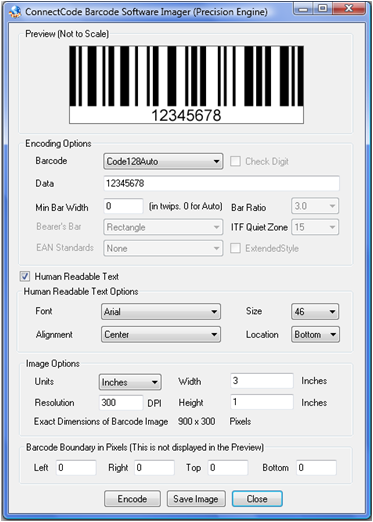This screenshot has width=373, height=522.
Task: Focus the Min Bar Width field
Action: coord(123,206)
